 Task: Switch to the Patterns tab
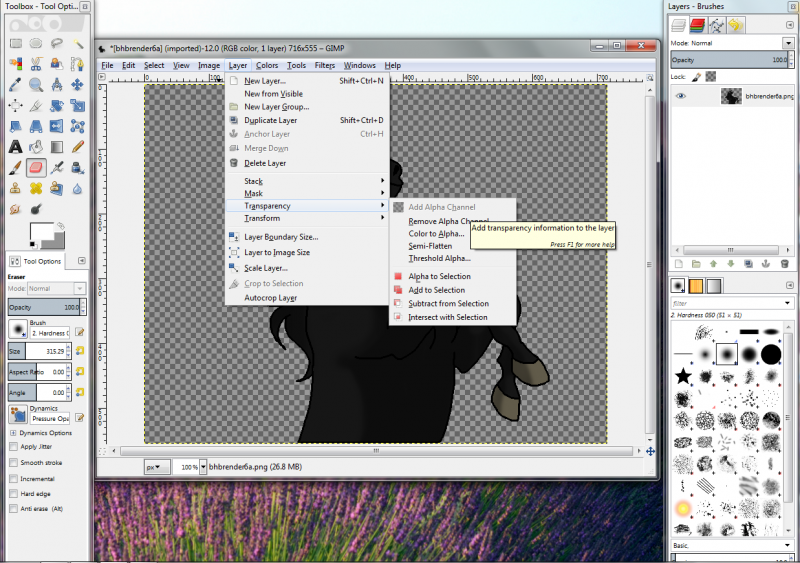[x=696, y=286]
